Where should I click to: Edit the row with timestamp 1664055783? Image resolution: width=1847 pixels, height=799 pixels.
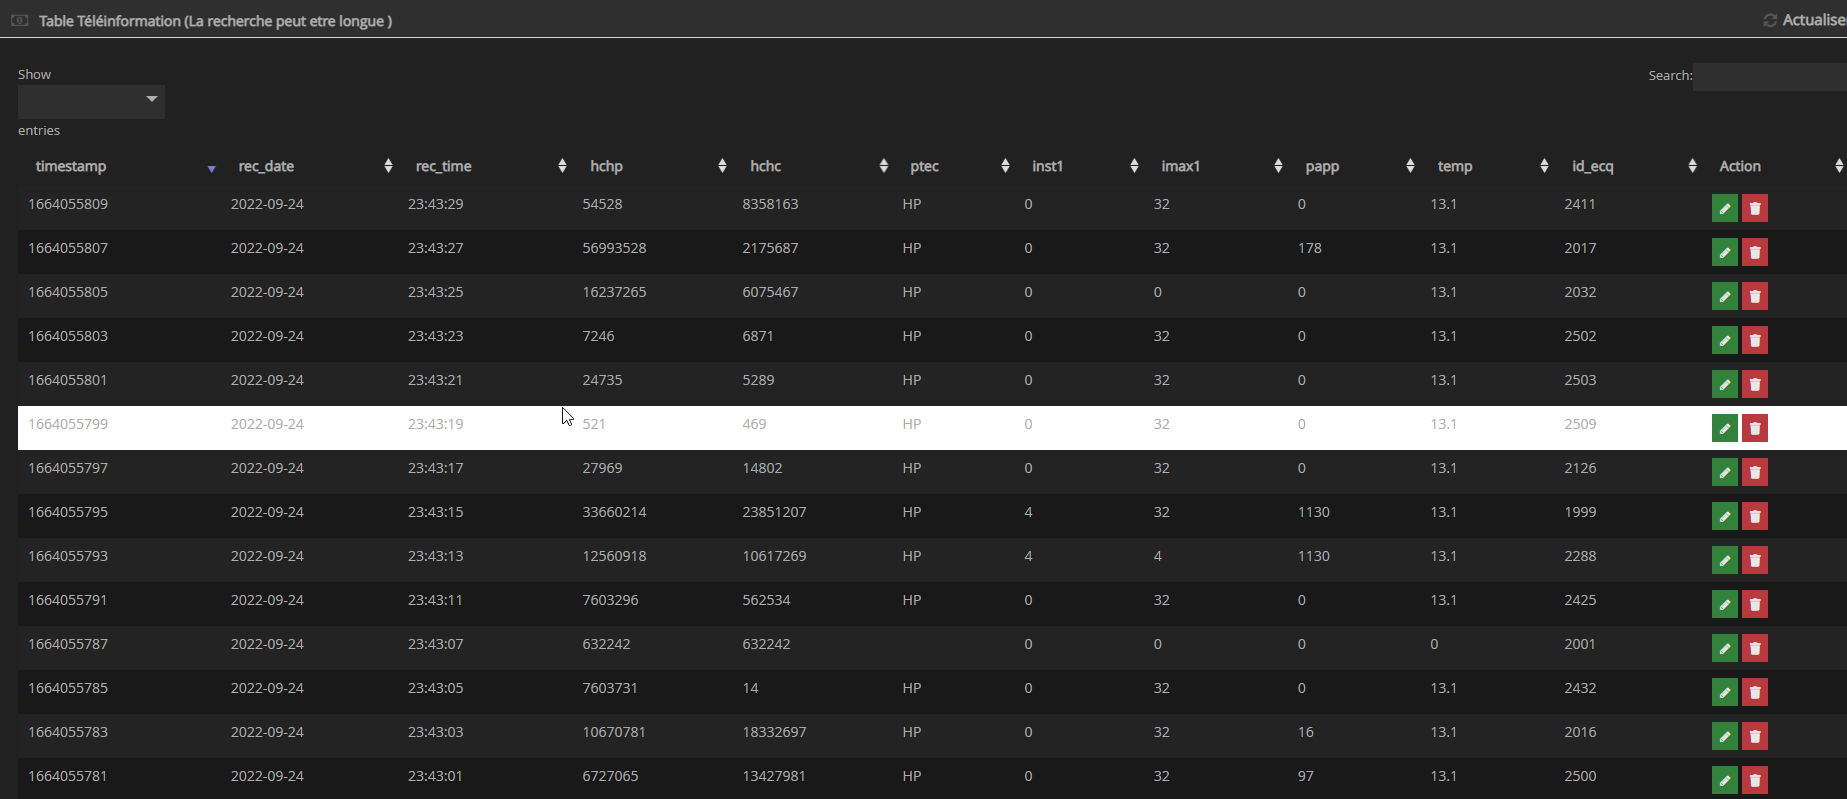(1724, 736)
